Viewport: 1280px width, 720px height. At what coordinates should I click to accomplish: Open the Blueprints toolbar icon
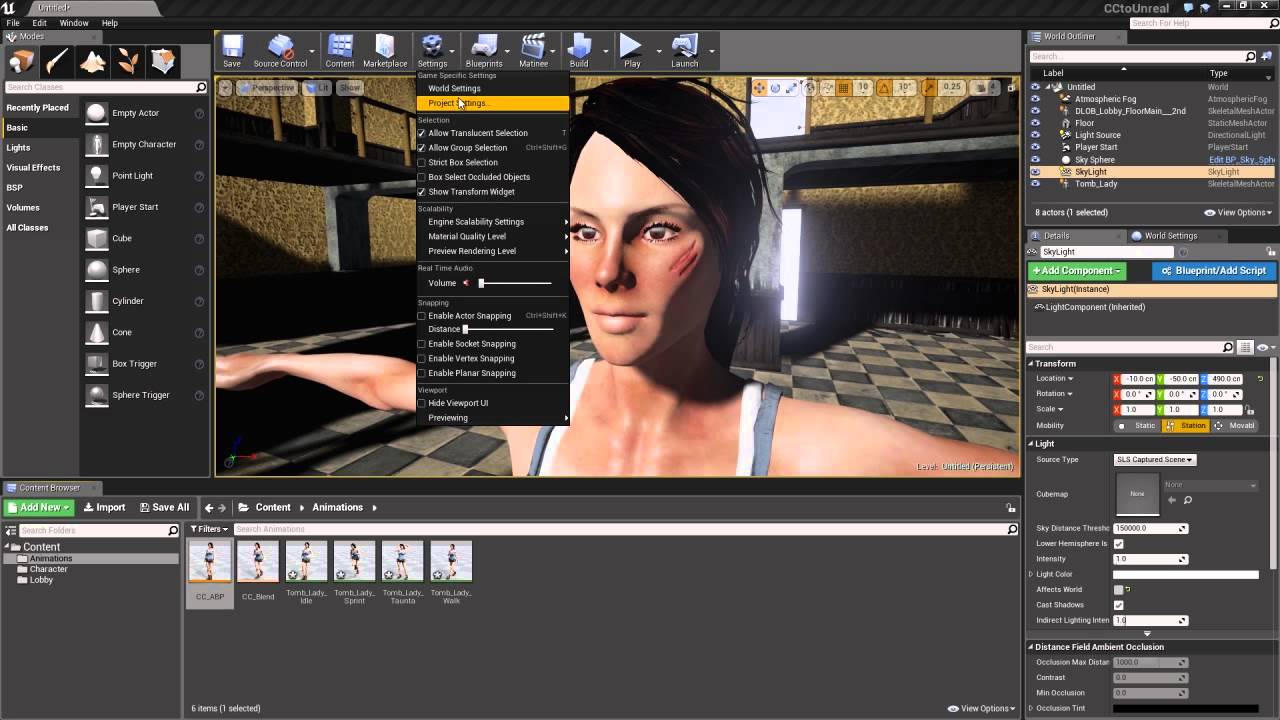[x=484, y=51]
